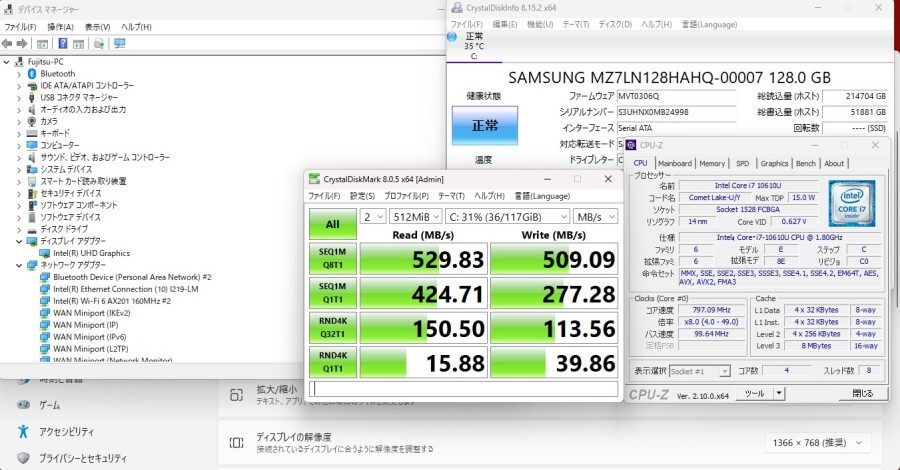Click the green All button in CrystalDiskMark
The image size is (900, 470).
pyautogui.click(x=333, y=224)
